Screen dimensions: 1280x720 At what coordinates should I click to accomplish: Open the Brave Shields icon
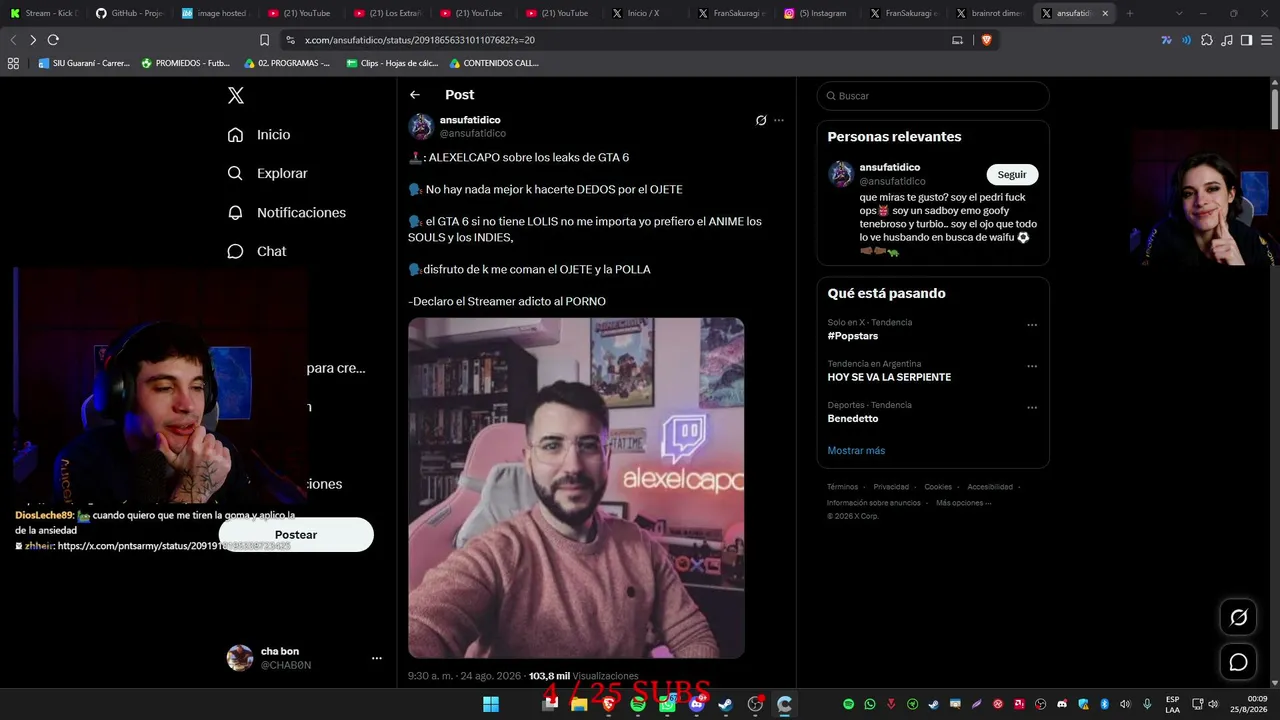click(x=986, y=40)
